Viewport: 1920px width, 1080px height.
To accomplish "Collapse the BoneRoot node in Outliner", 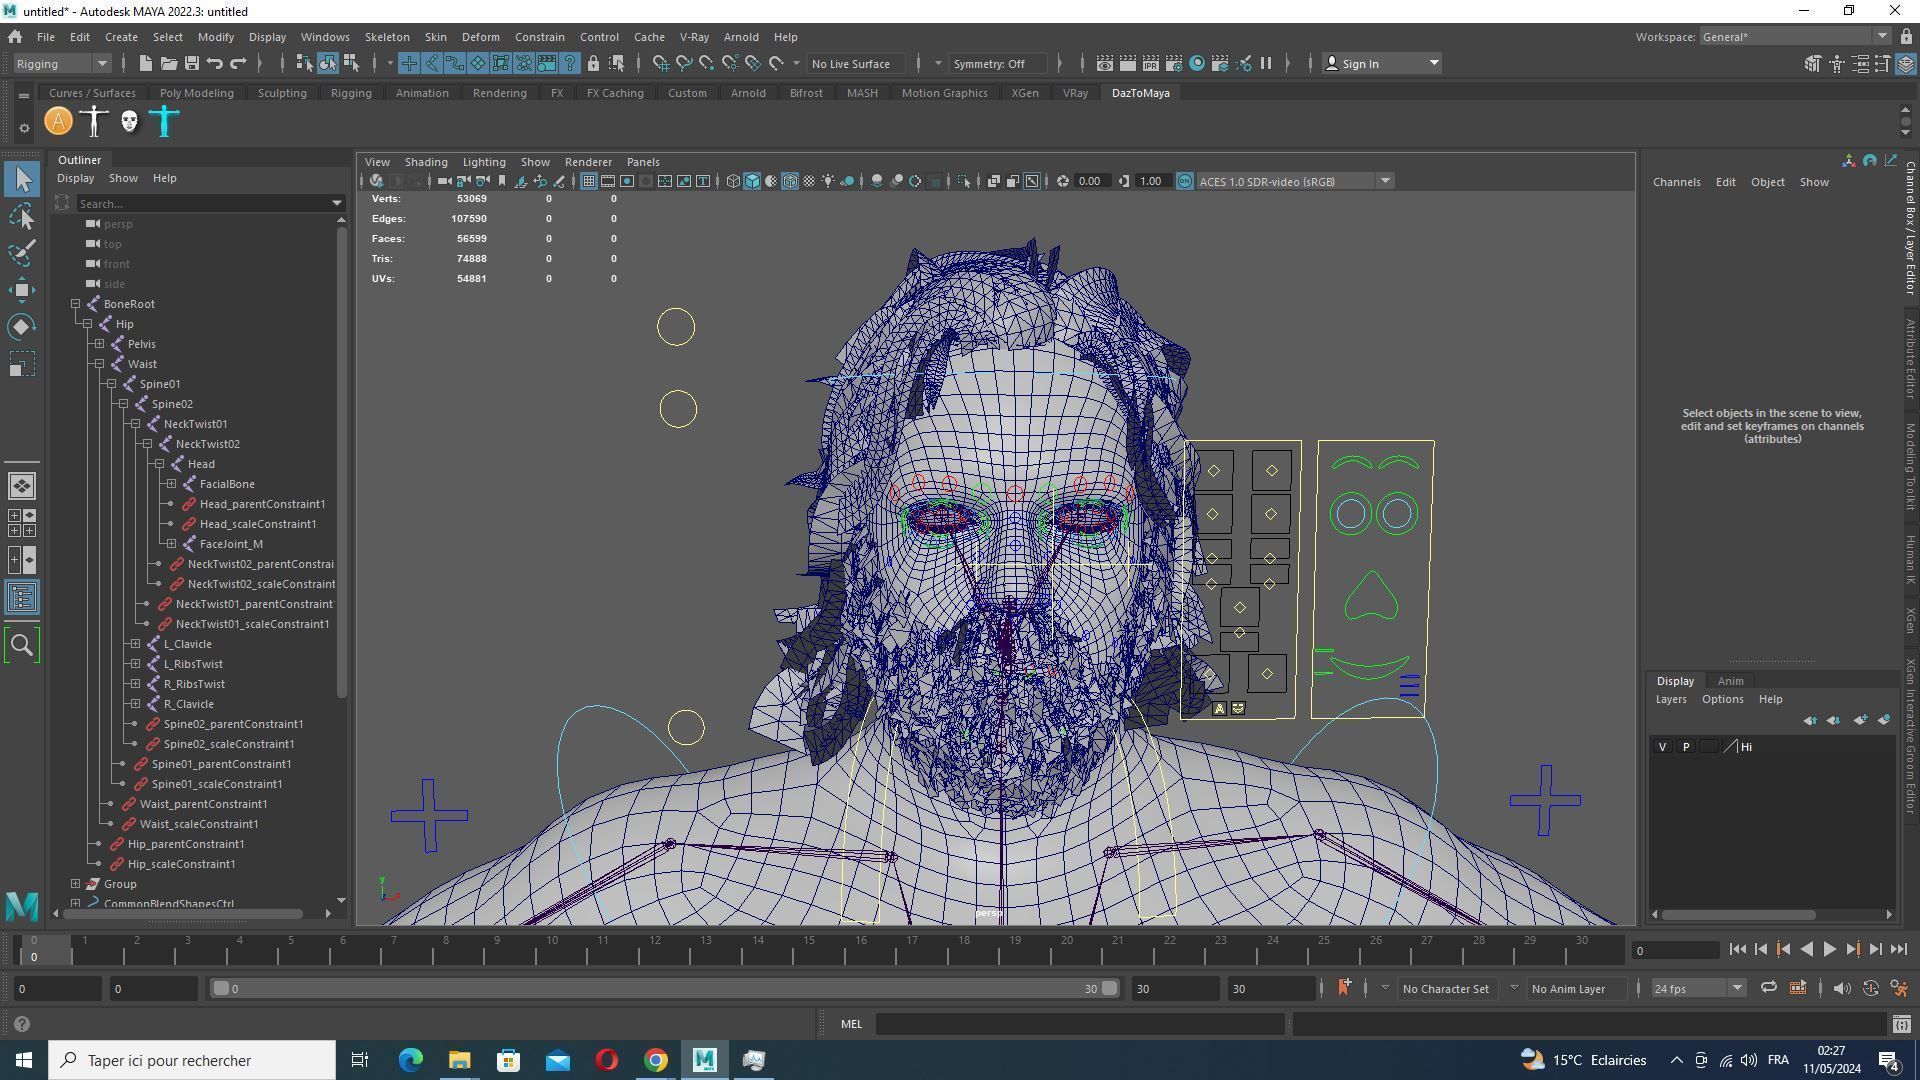I will pyautogui.click(x=75, y=304).
